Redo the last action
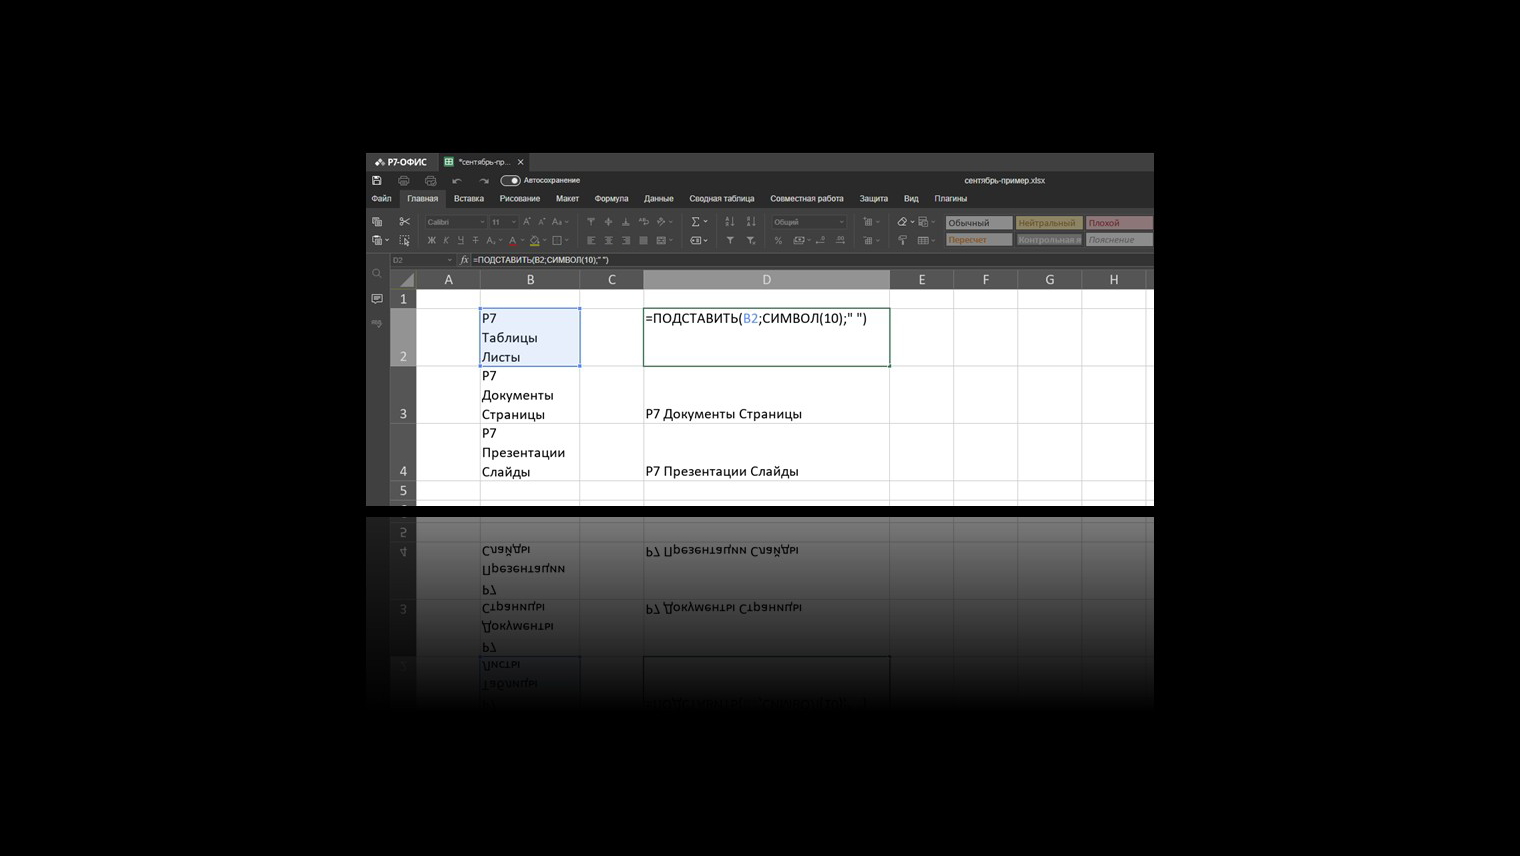Screen dimensions: 1520x856 (484, 181)
